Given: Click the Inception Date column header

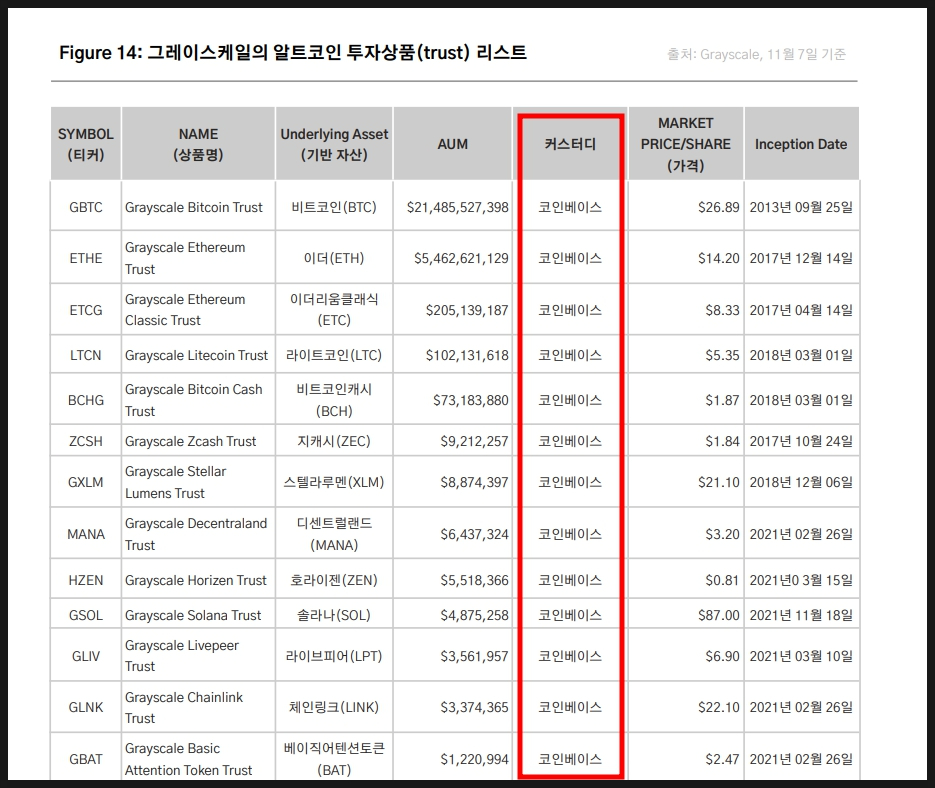Looking at the screenshot, I should [x=801, y=144].
